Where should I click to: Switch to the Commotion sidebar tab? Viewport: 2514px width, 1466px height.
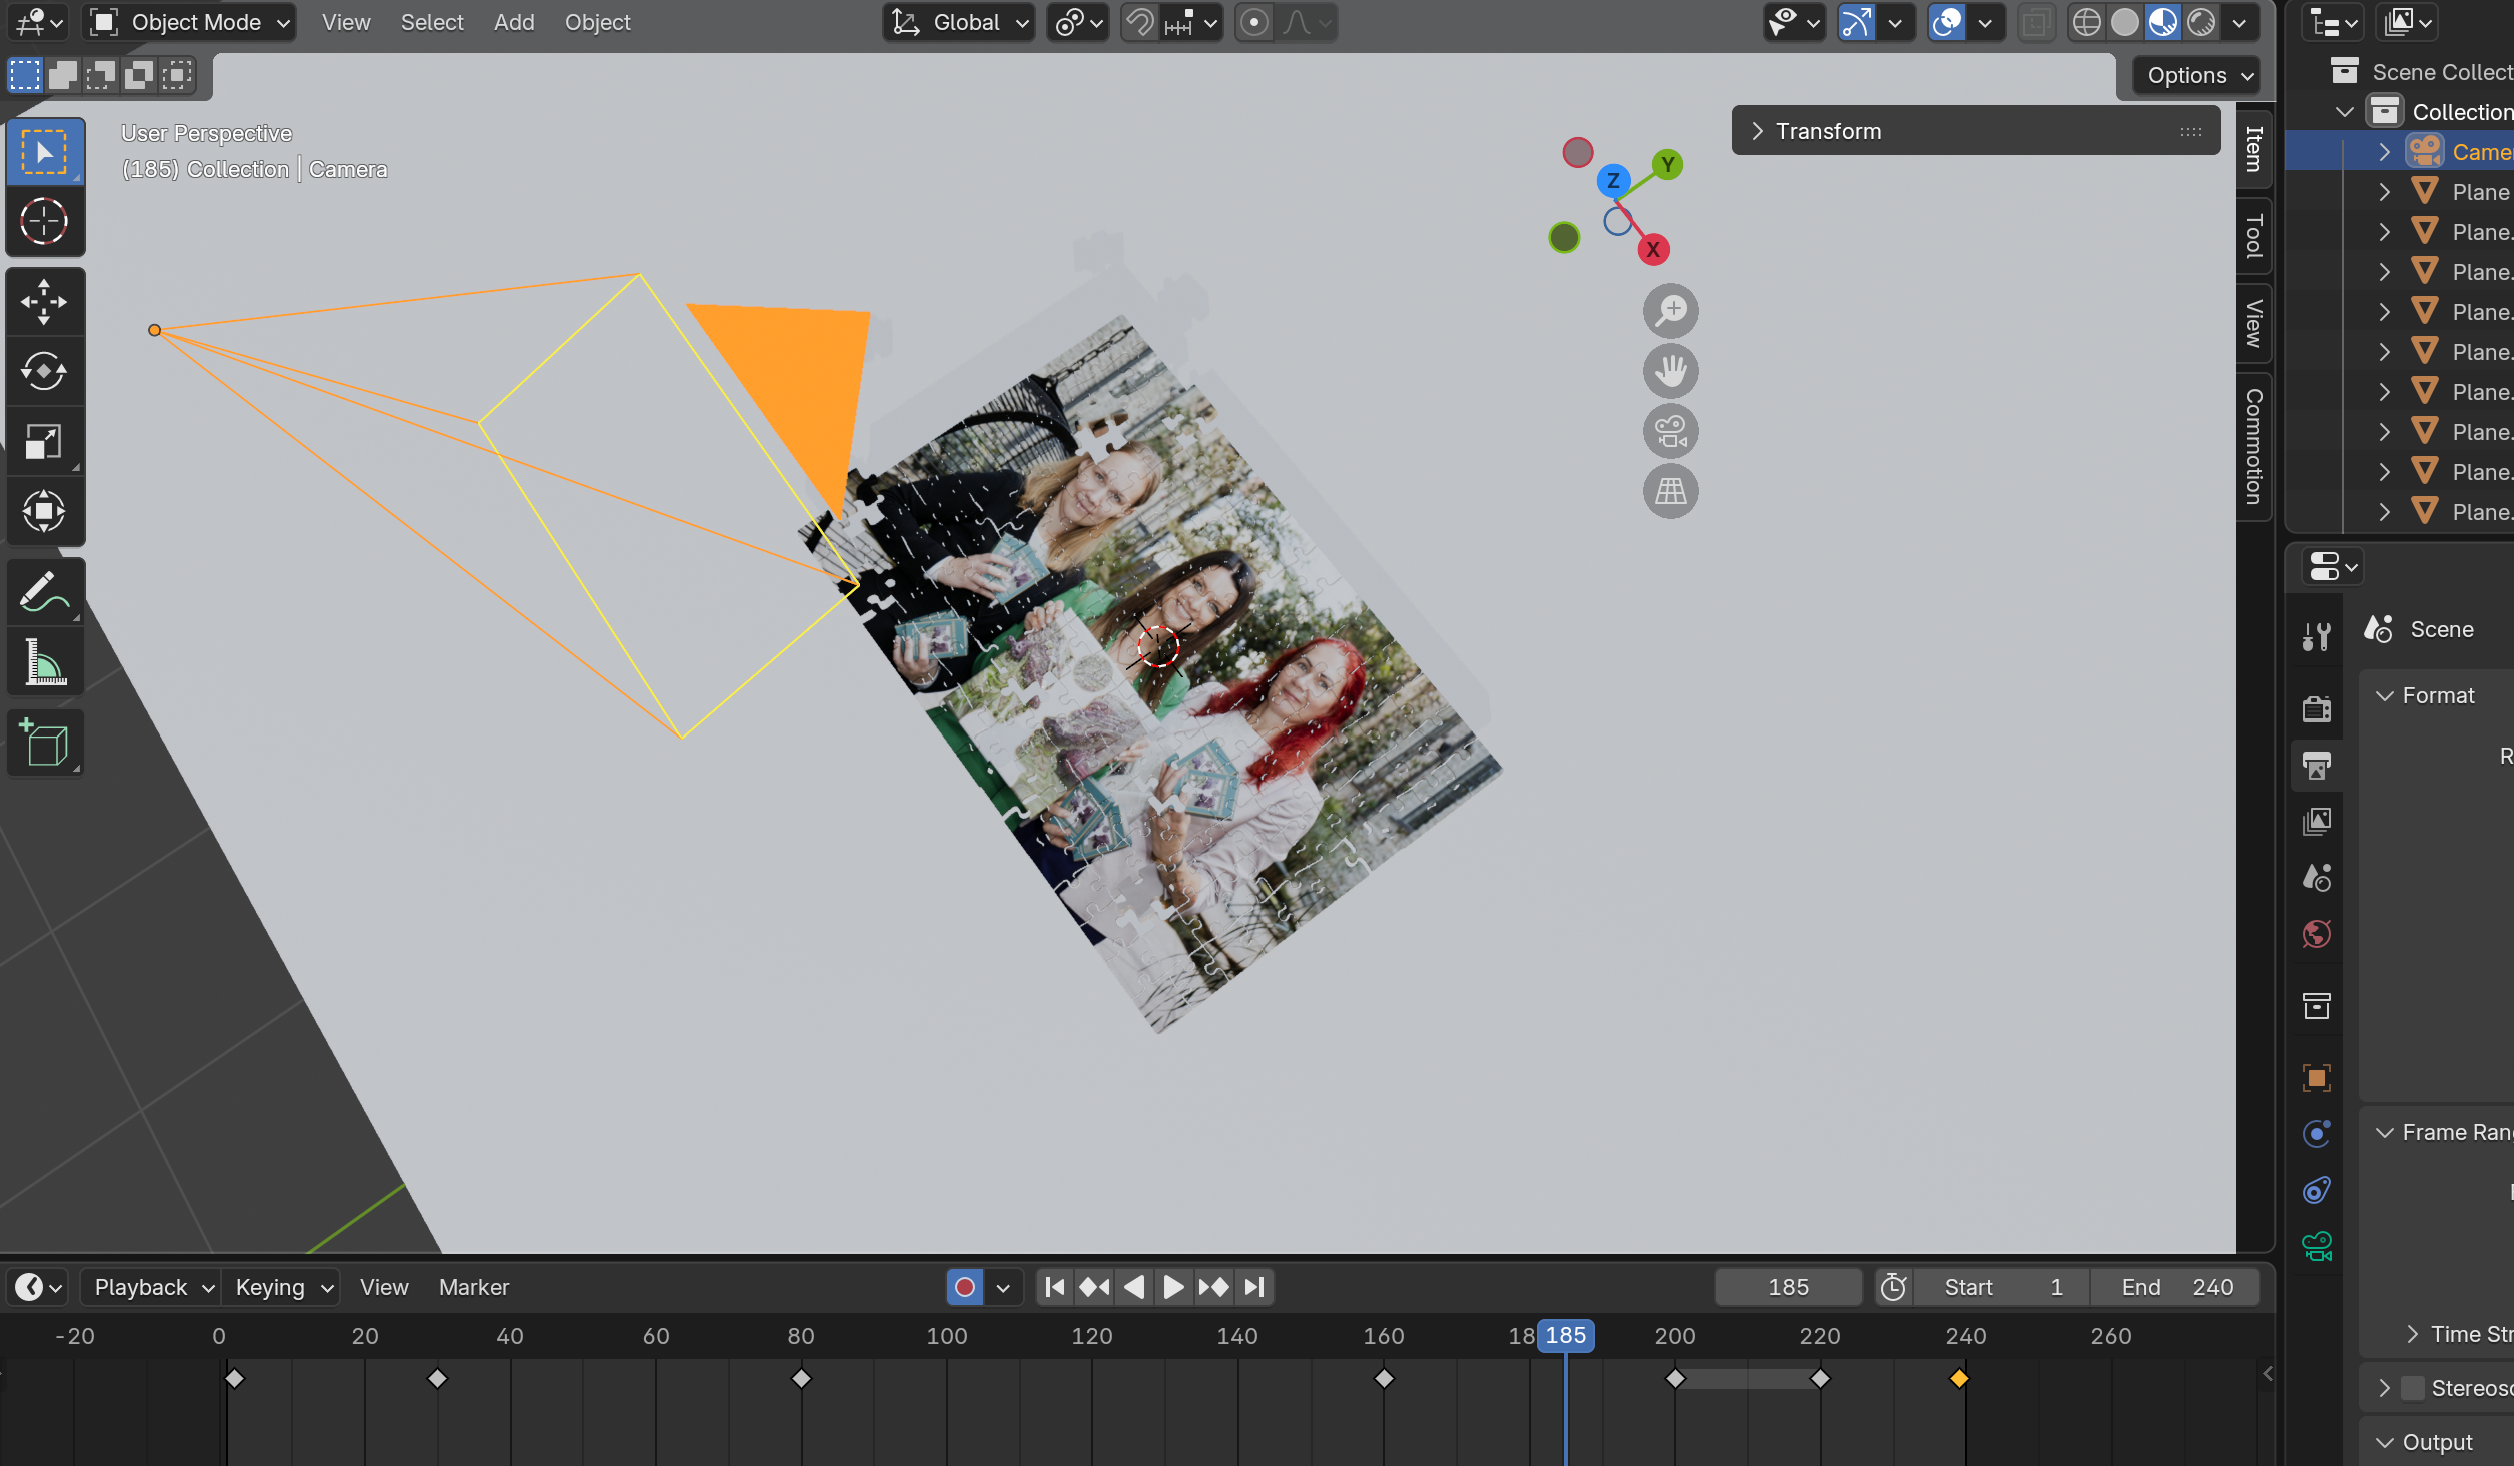[2254, 446]
